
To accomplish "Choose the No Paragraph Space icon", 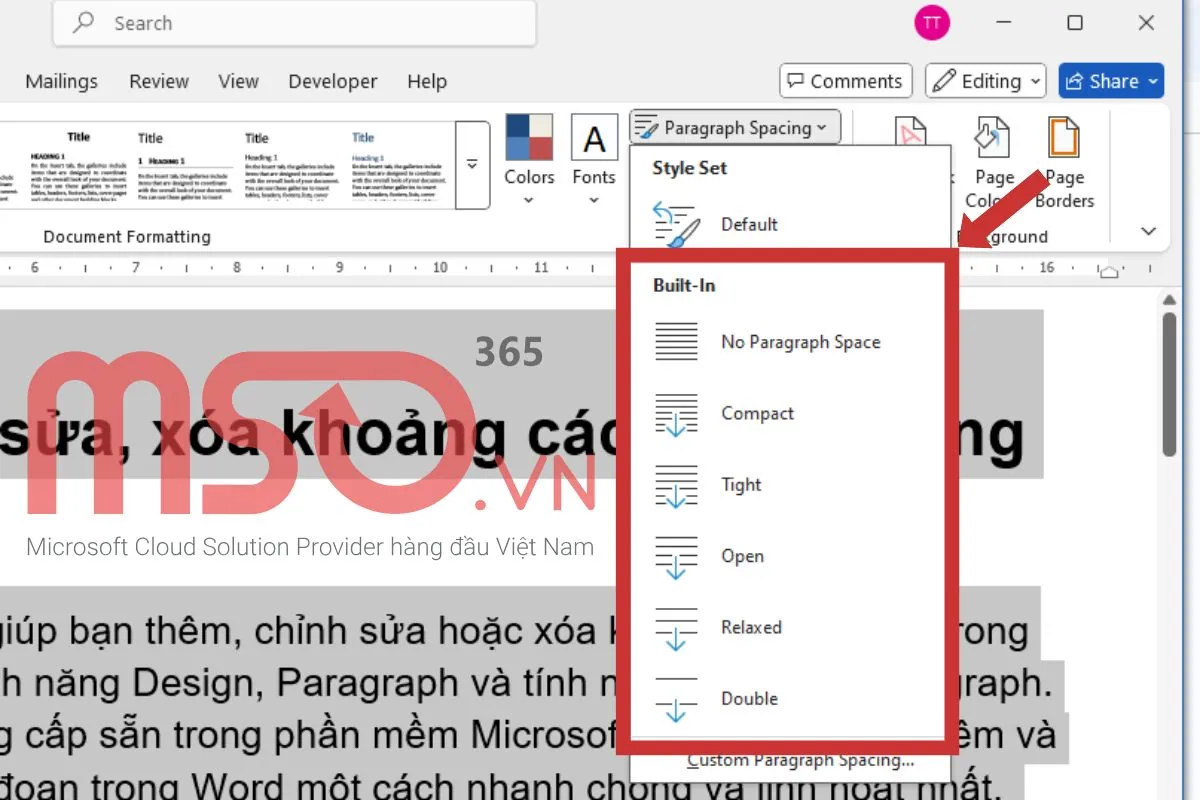I will click(676, 342).
